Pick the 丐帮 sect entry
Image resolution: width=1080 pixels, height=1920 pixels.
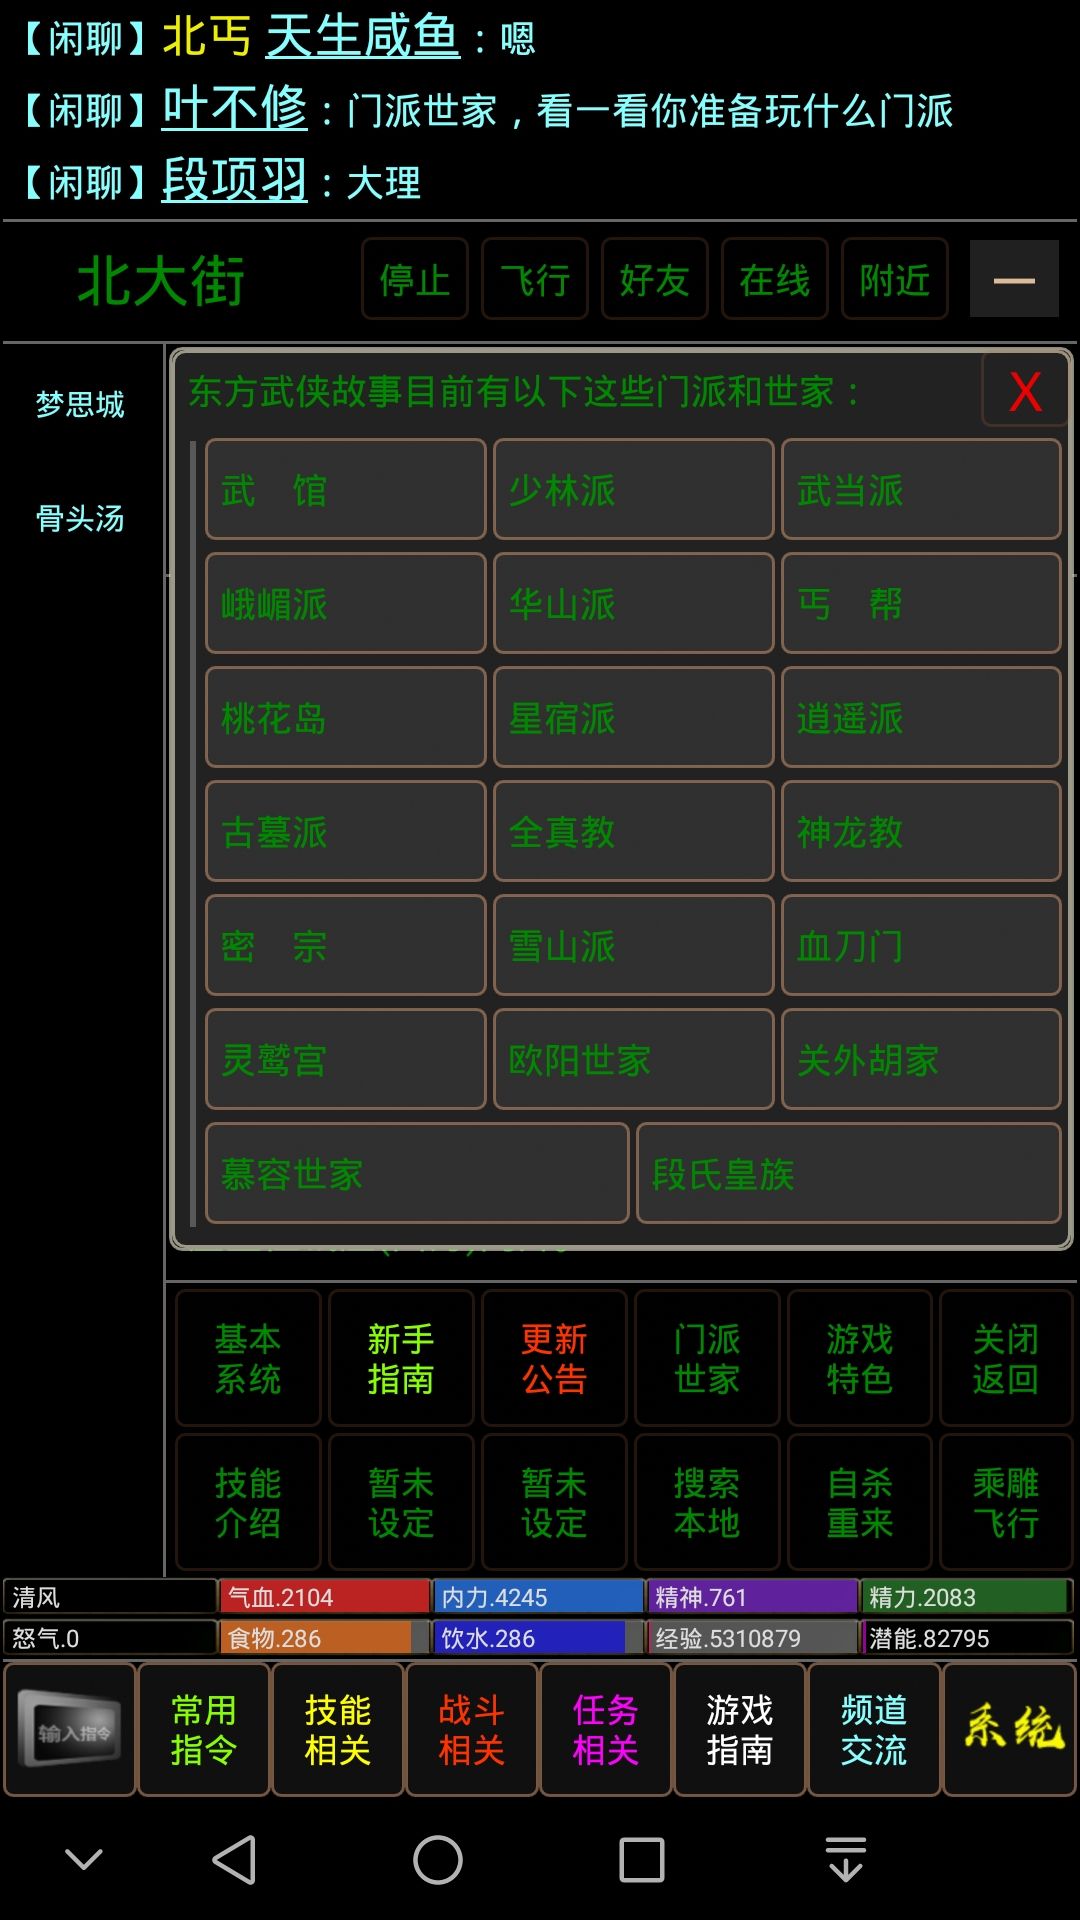click(x=921, y=604)
